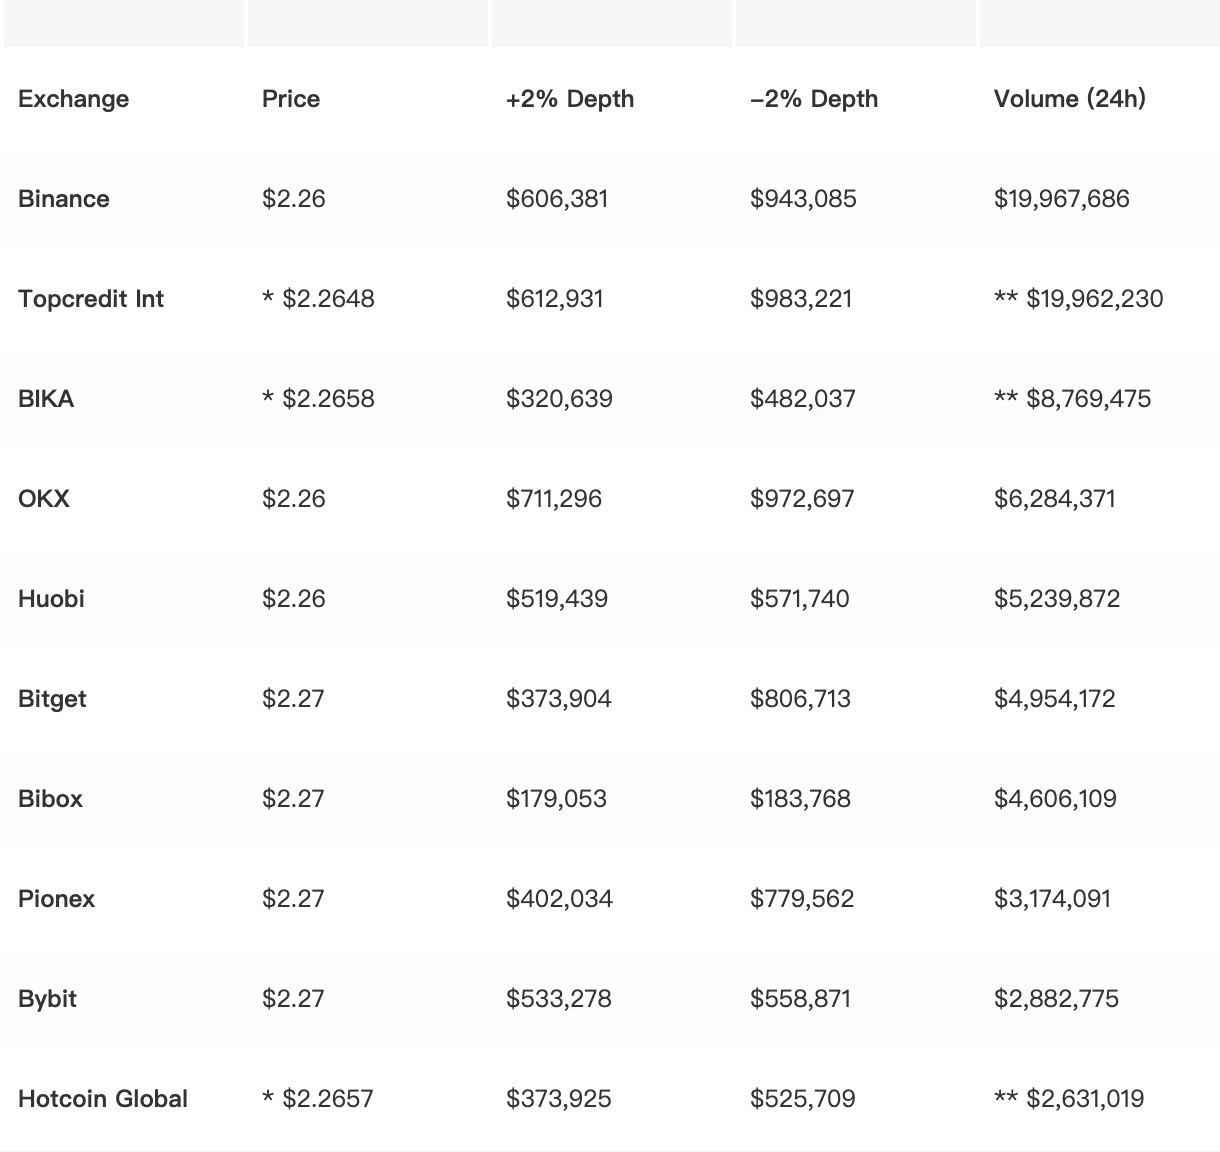Open the Binance exchange link
This screenshot has height=1152, width=1220.
[64, 199]
